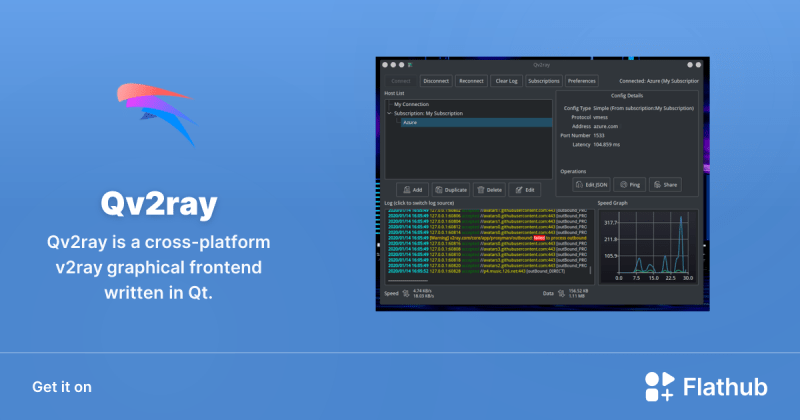Click the Data transfer arrows icon
This screenshot has width=800, height=420.
561,293
